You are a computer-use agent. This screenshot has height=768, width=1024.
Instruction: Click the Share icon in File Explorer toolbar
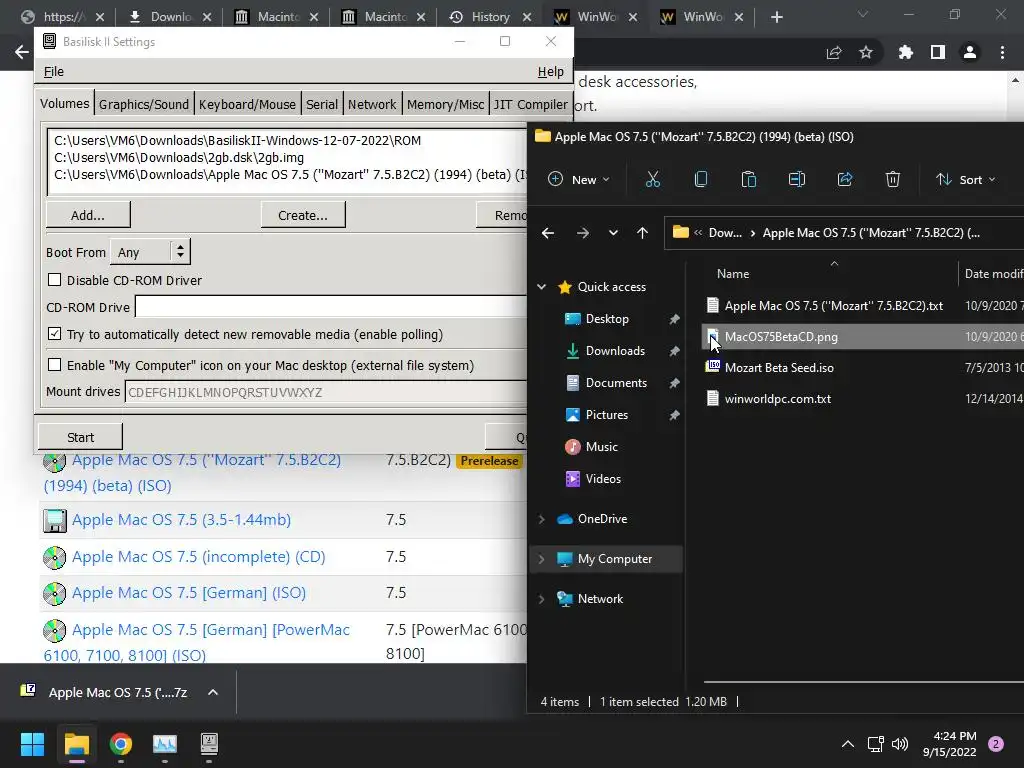coord(845,180)
